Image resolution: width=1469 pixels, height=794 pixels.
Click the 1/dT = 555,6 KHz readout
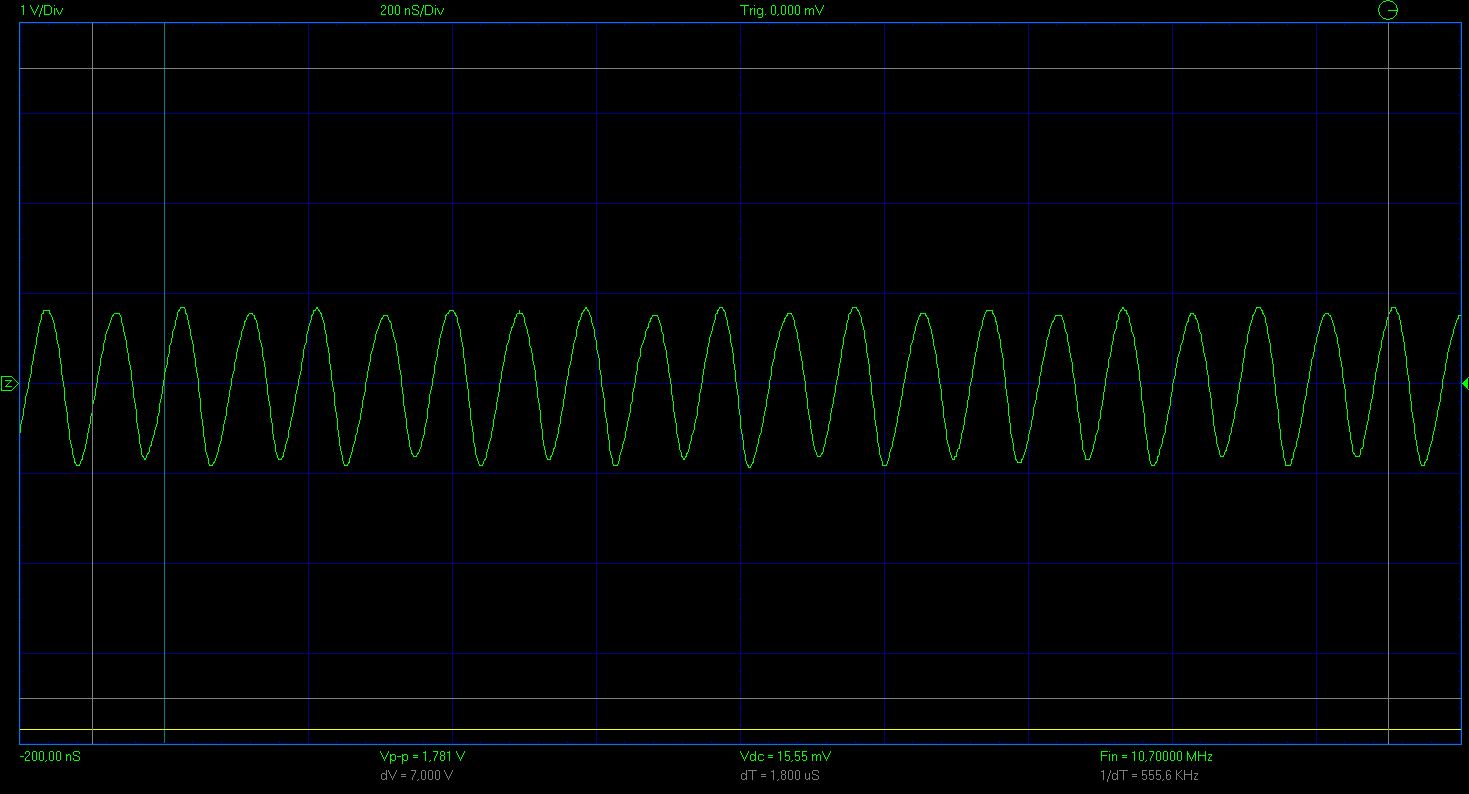tap(1148, 776)
